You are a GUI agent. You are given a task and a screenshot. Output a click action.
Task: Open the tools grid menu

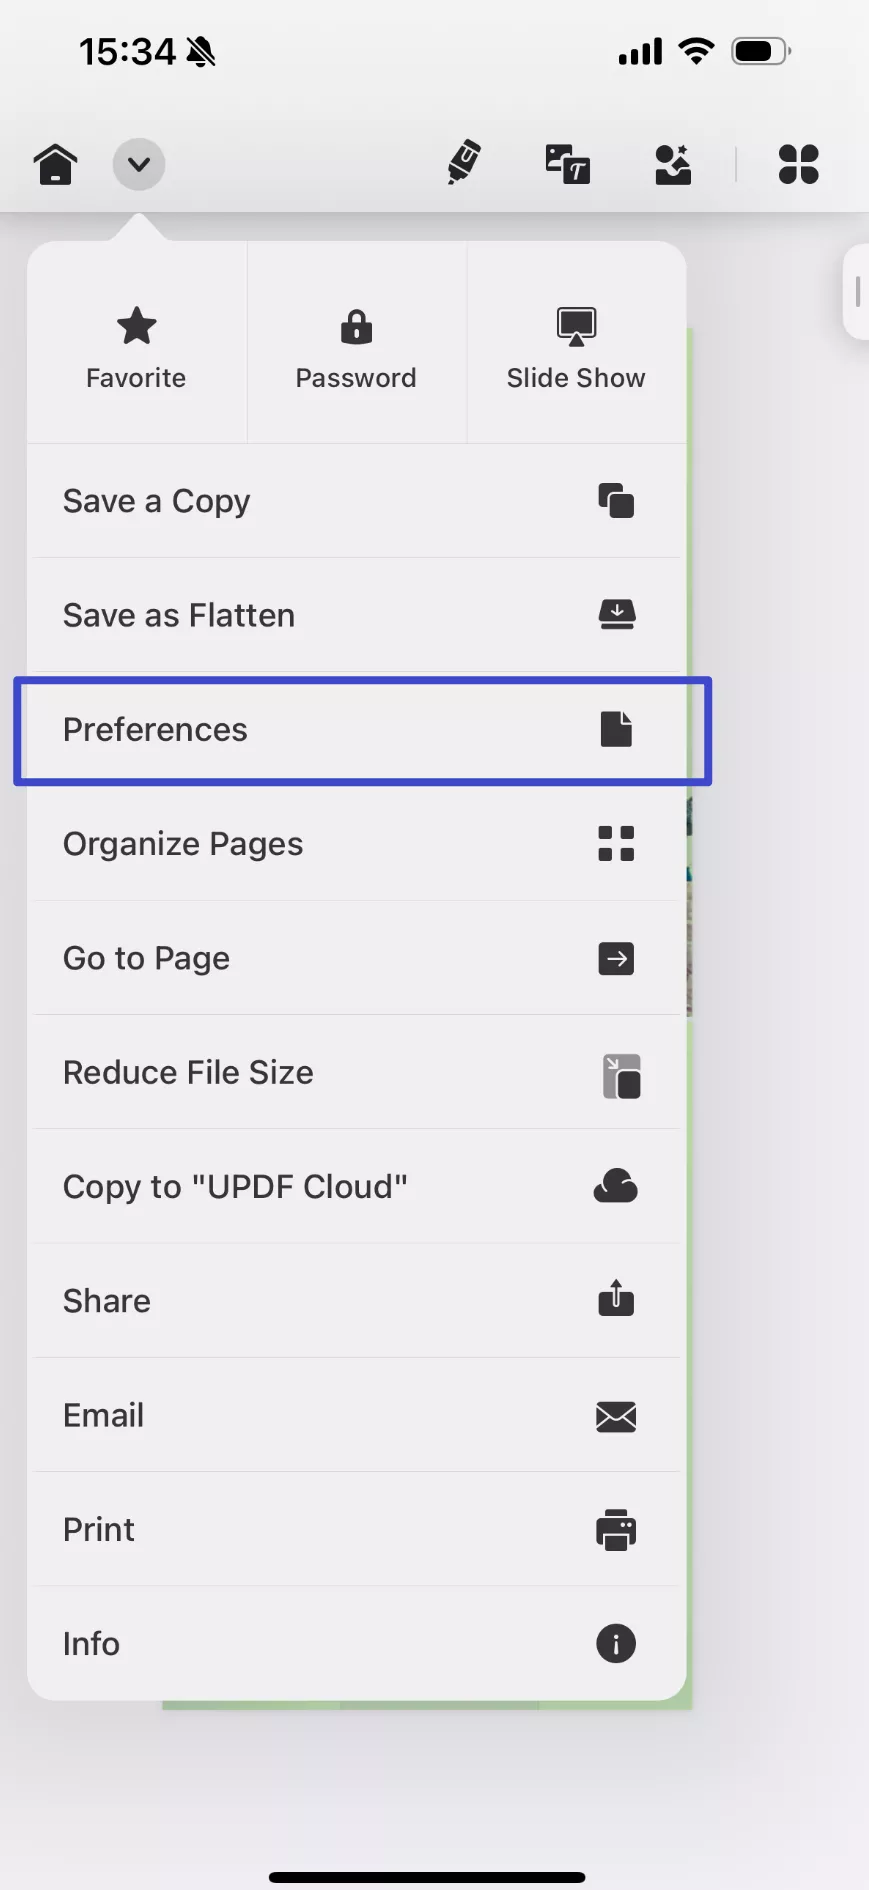click(798, 164)
